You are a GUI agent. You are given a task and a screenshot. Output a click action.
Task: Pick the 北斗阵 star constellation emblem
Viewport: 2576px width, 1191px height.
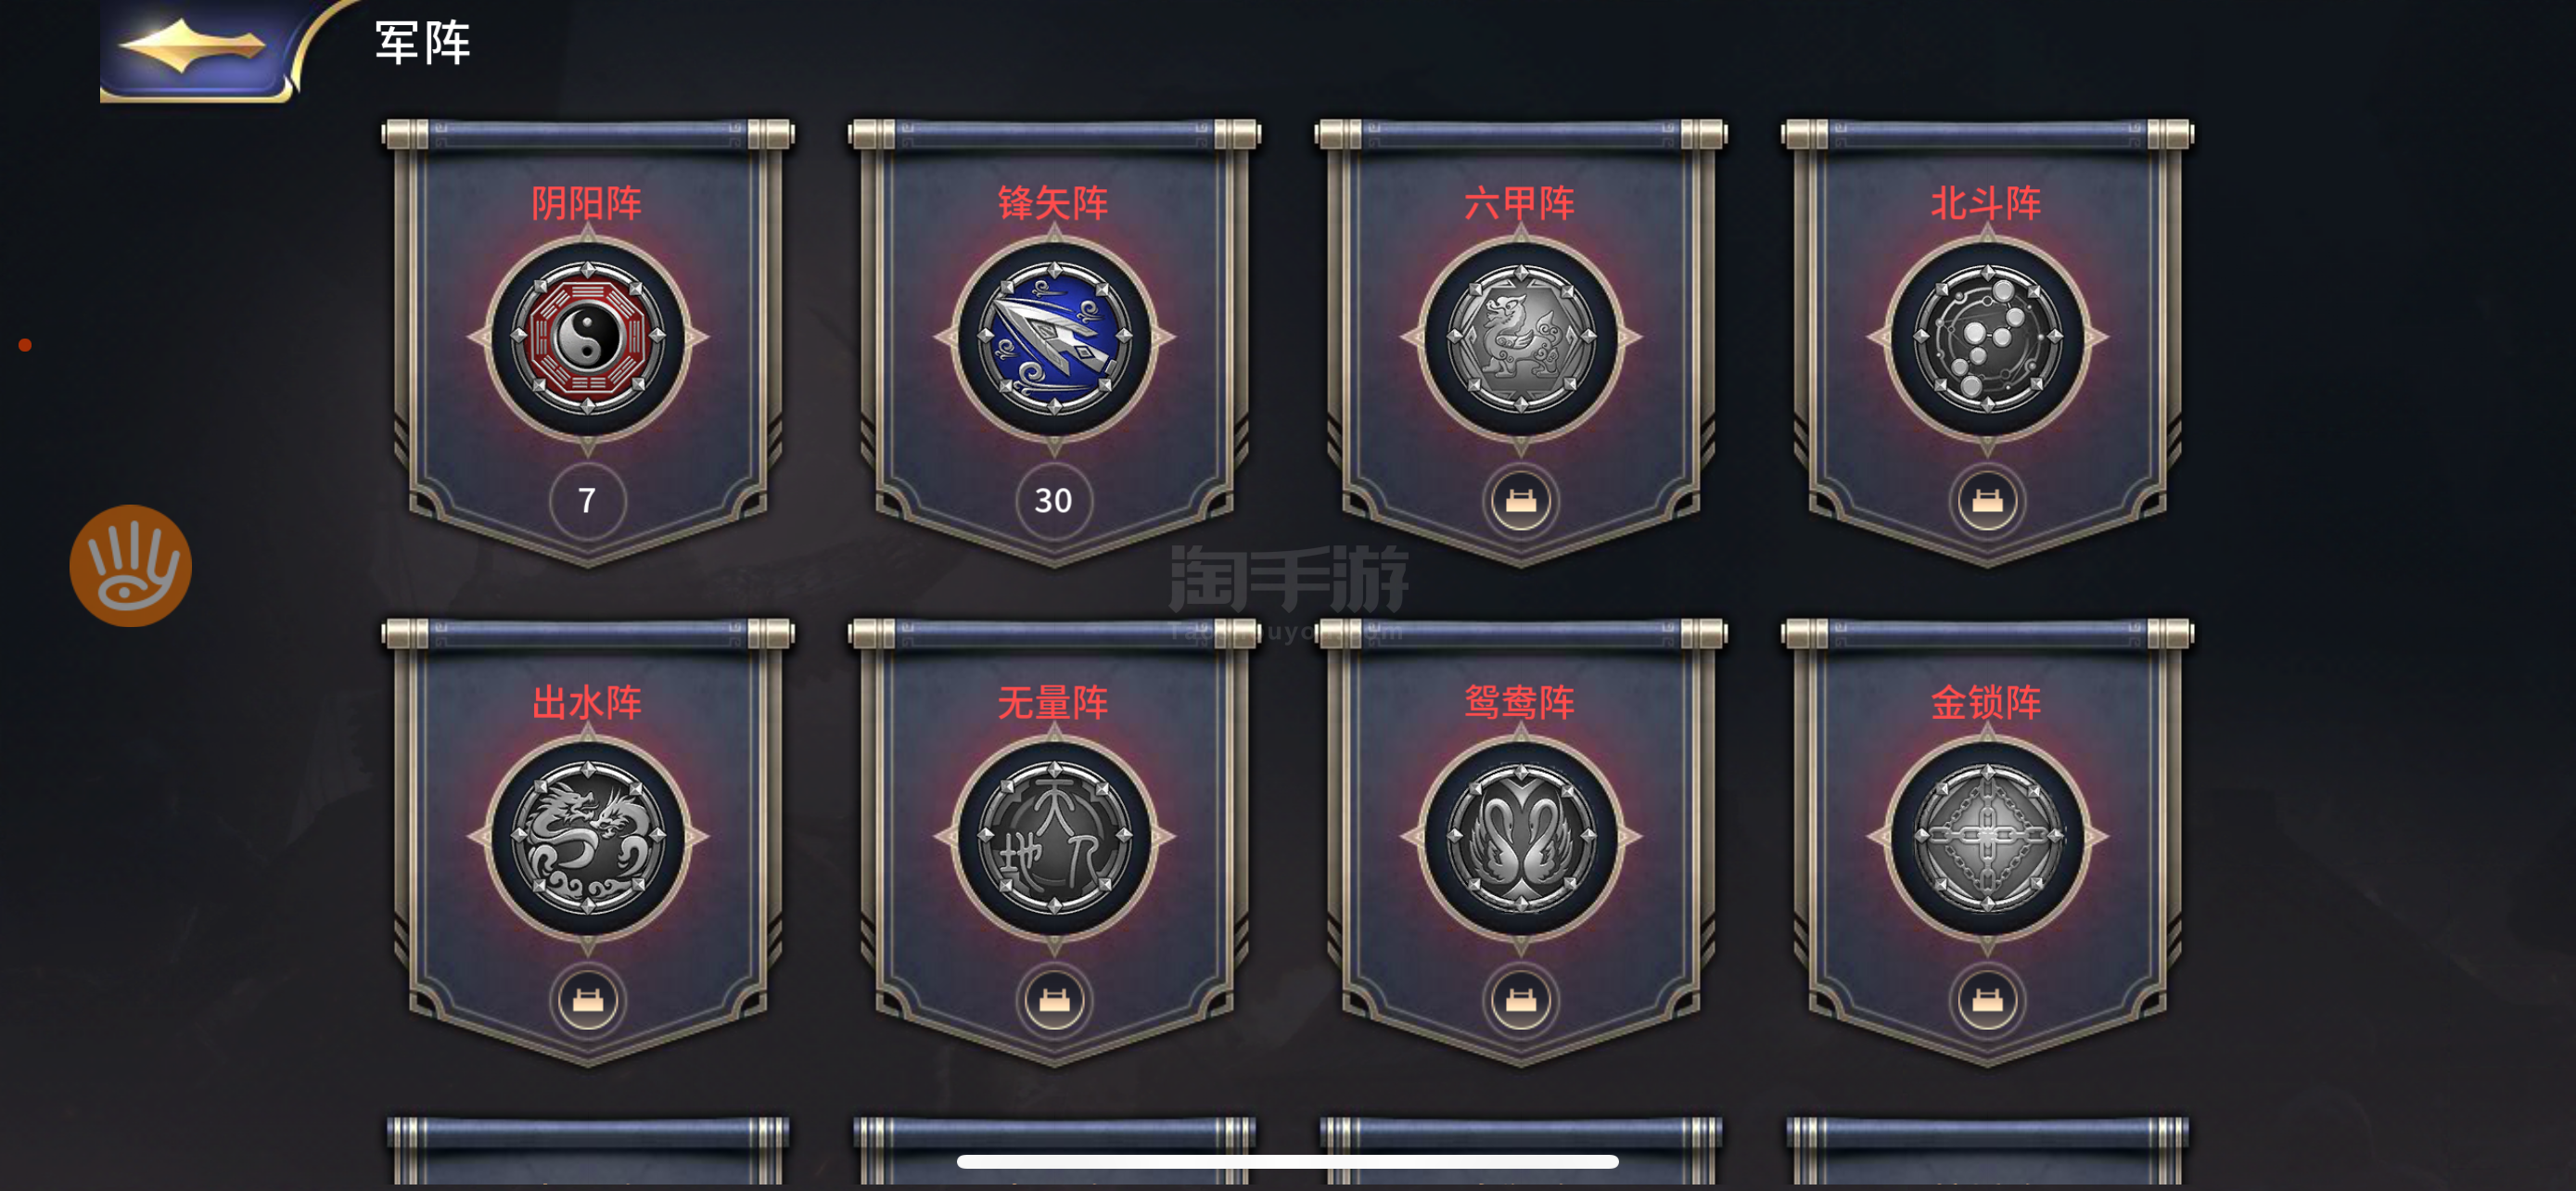[1988, 336]
